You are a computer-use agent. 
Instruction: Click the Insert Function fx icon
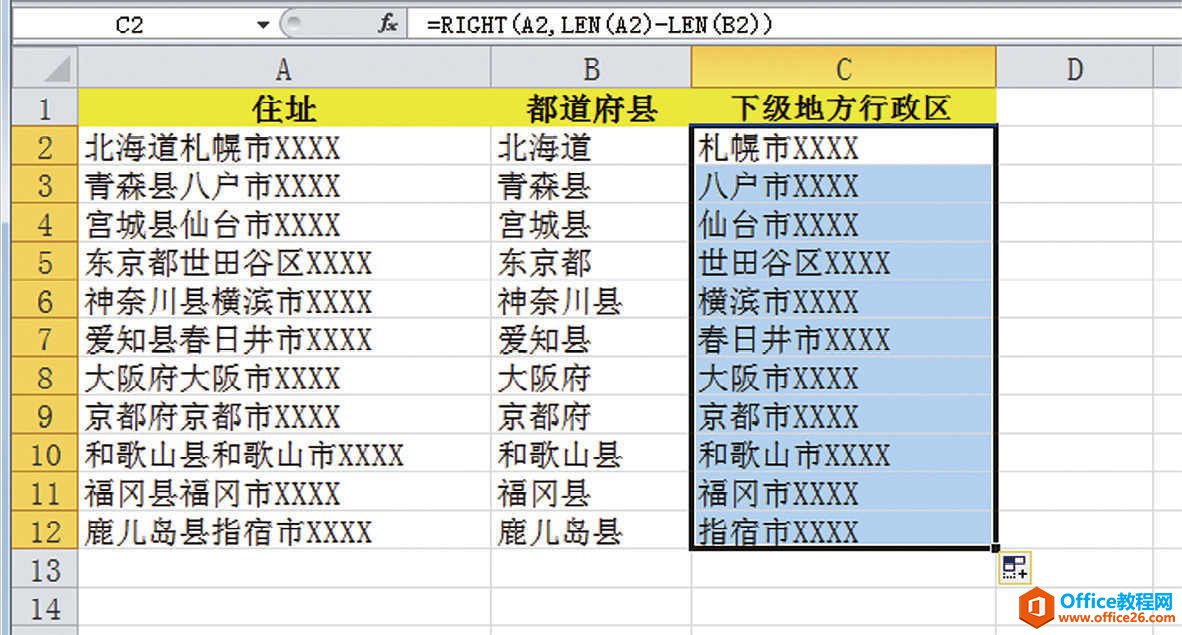[388, 24]
